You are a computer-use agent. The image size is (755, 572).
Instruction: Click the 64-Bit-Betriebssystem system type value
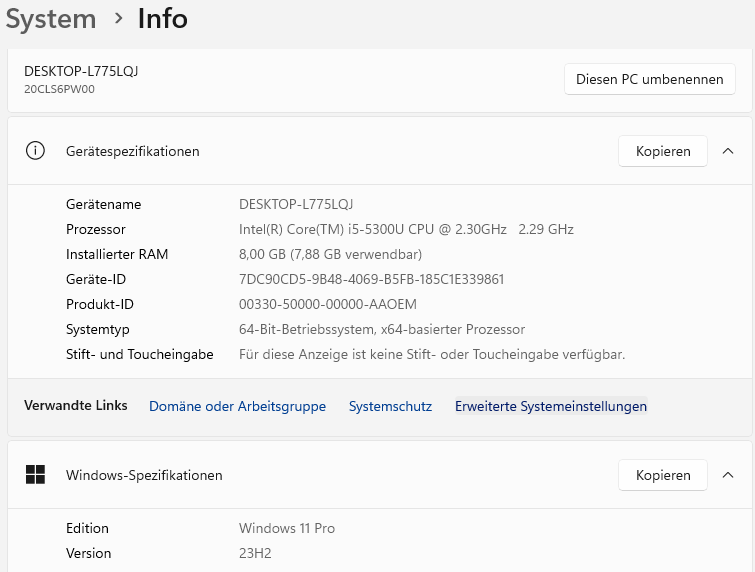click(x=382, y=329)
